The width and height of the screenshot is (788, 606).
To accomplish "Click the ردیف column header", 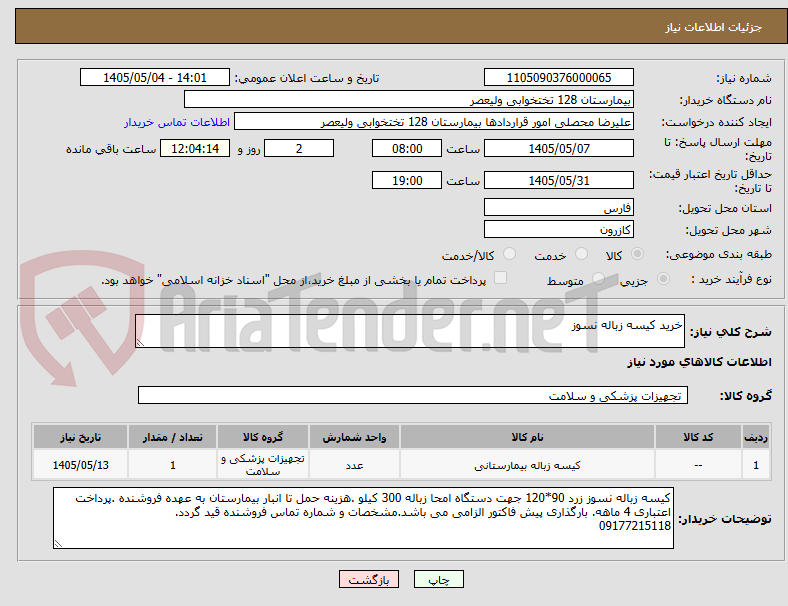I will 755,437.
